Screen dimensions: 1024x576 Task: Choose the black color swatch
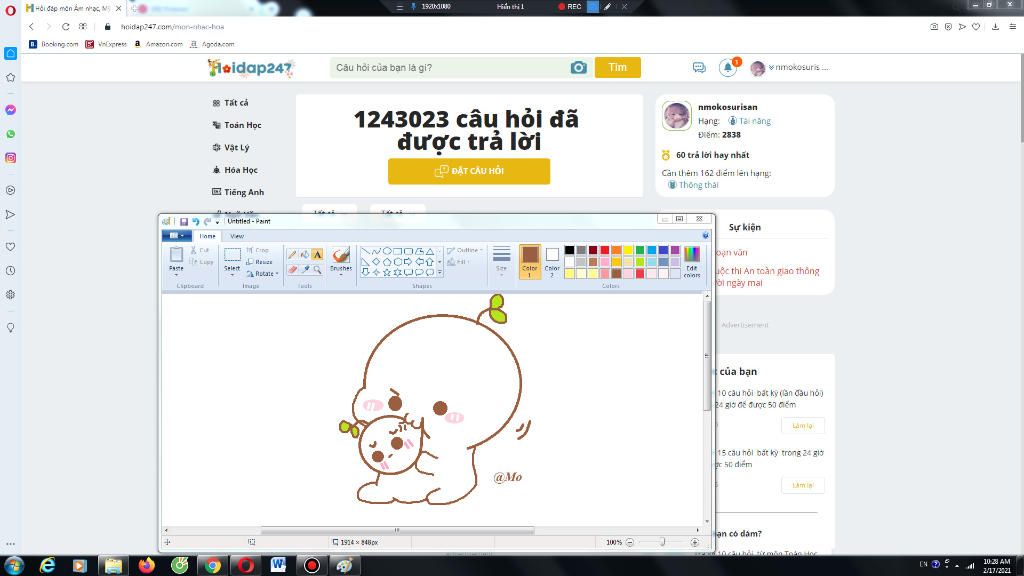(x=569, y=250)
